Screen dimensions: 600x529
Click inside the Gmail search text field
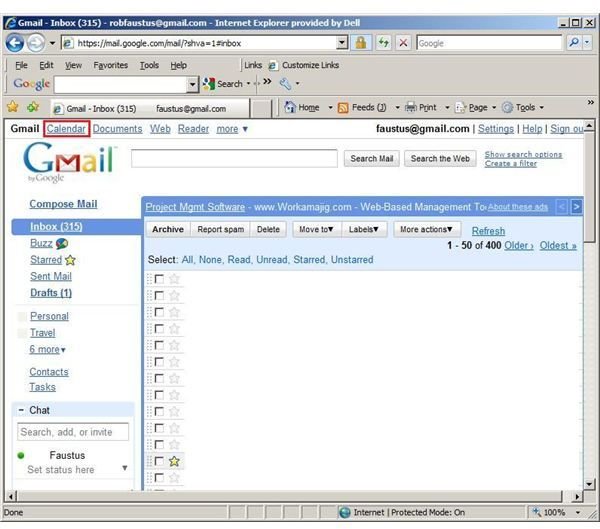pos(234,158)
